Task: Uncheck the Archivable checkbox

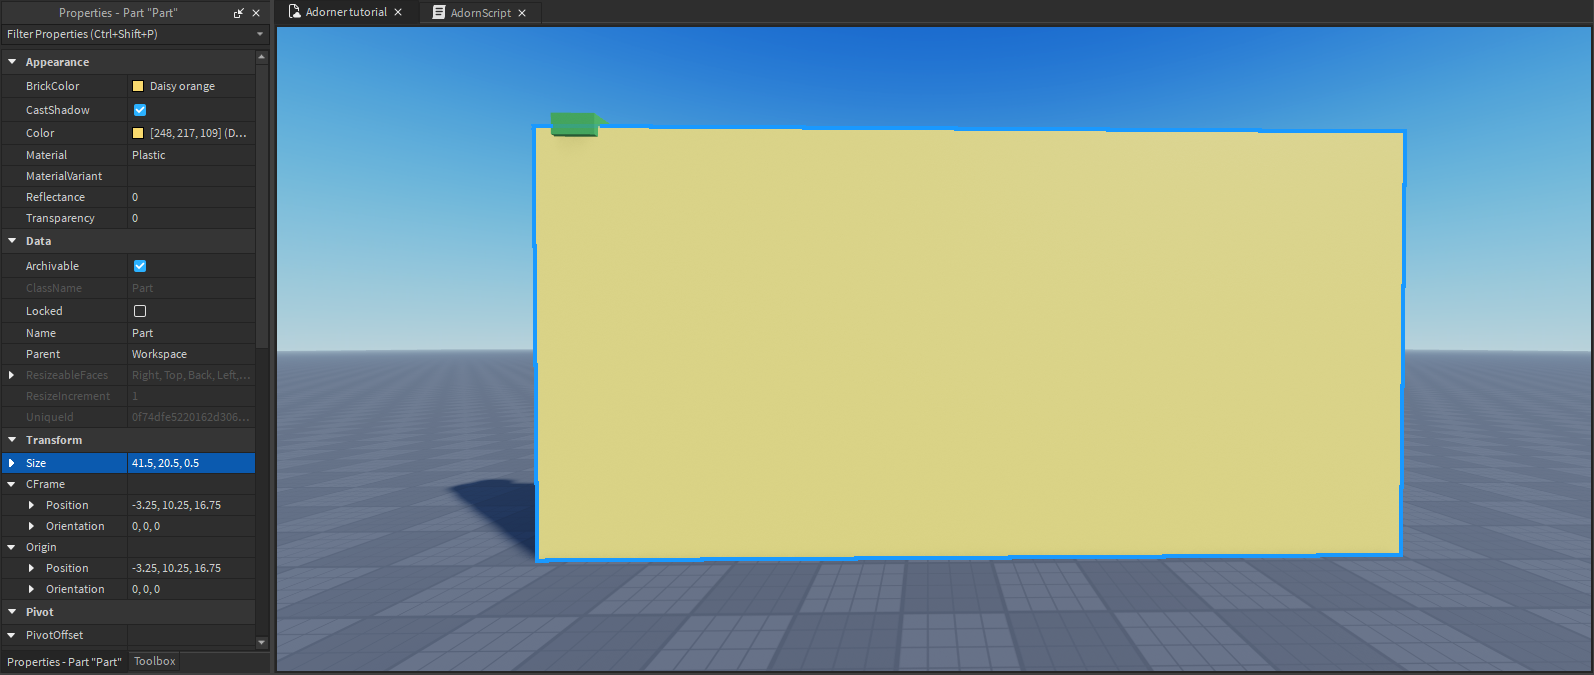Action: click(140, 266)
